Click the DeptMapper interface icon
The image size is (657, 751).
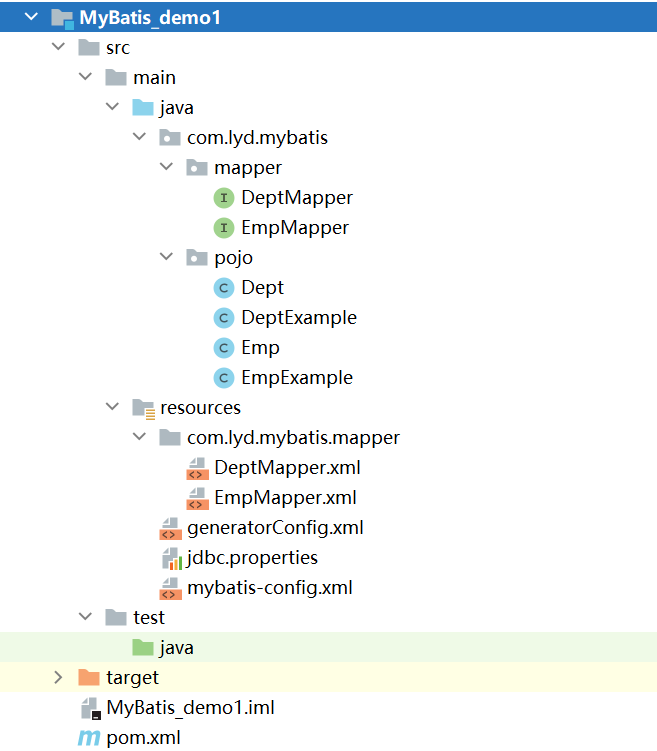click(x=224, y=198)
